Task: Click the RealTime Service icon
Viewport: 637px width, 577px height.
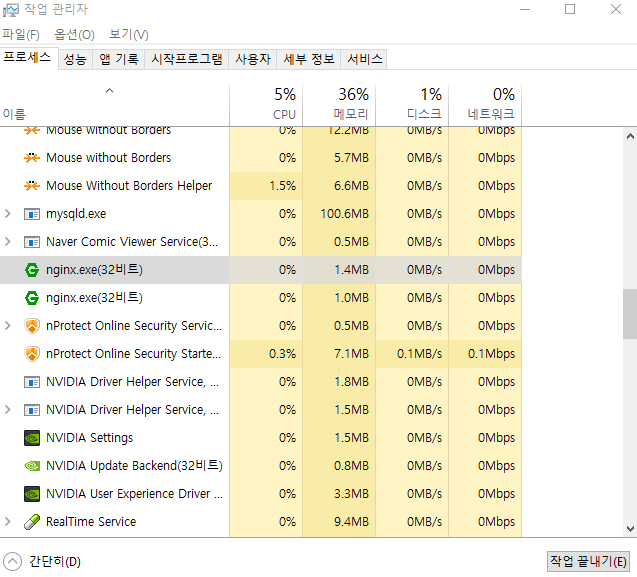Action: coord(32,522)
